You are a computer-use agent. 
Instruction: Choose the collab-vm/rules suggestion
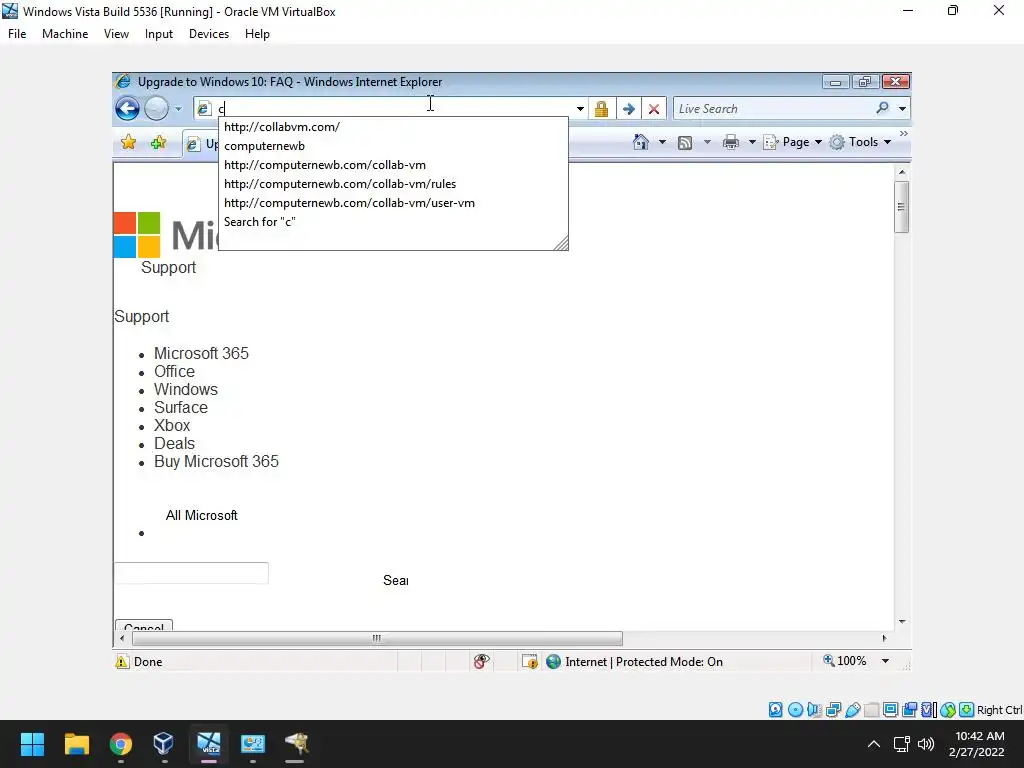pos(393,184)
